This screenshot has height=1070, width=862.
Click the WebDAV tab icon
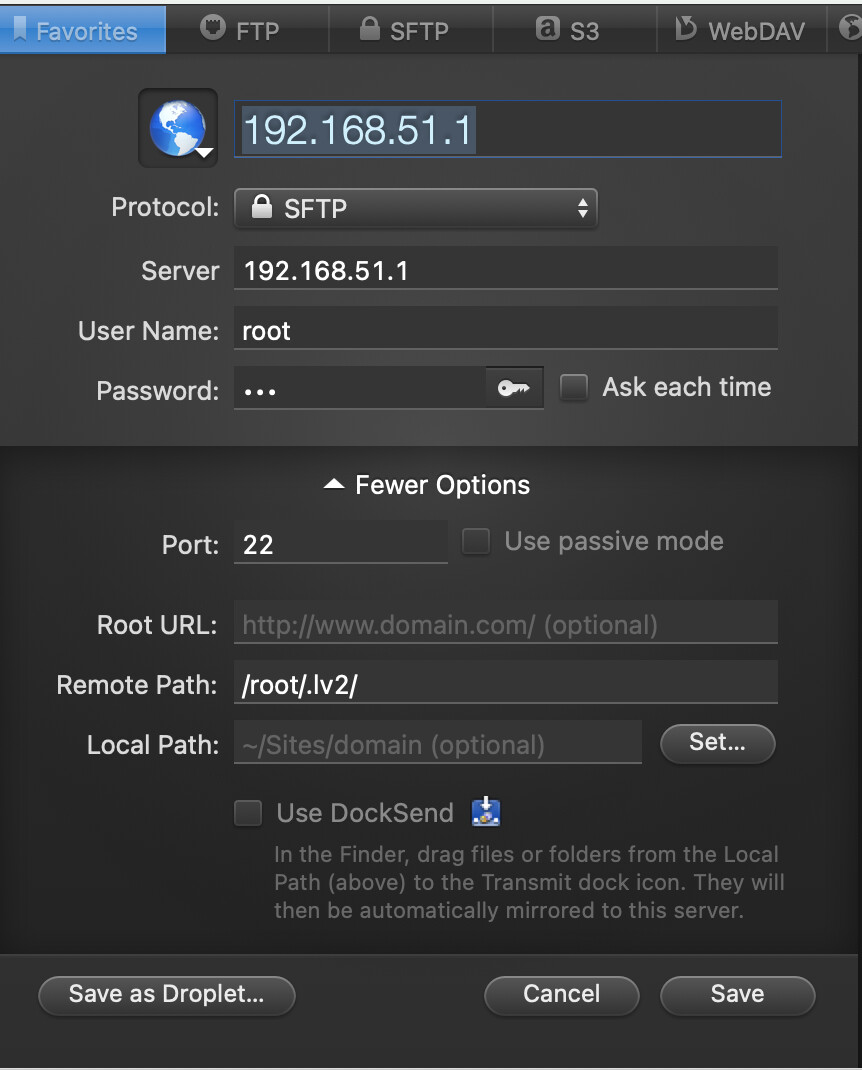pyautogui.click(x=686, y=29)
